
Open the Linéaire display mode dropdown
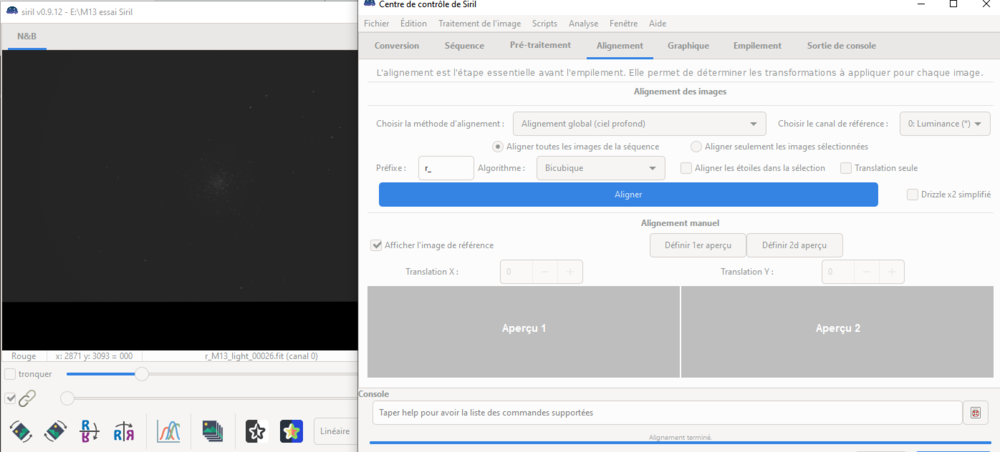[335, 432]
